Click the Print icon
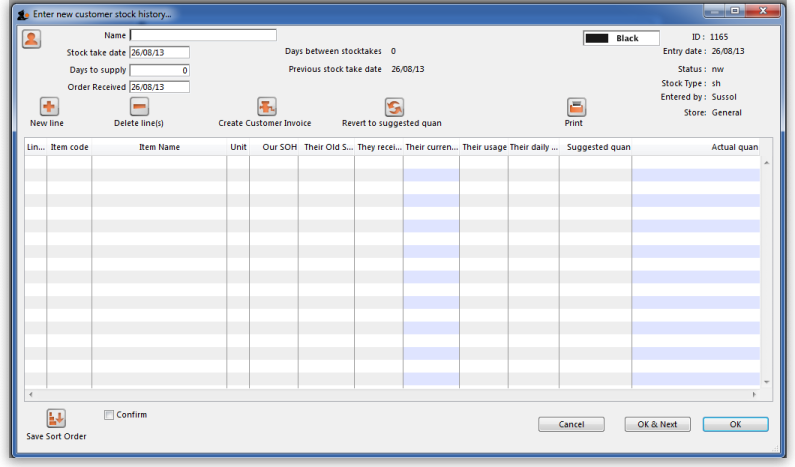The width and height of the screenshot is (795, 467). pyautogui.click(x=576, y=107)
